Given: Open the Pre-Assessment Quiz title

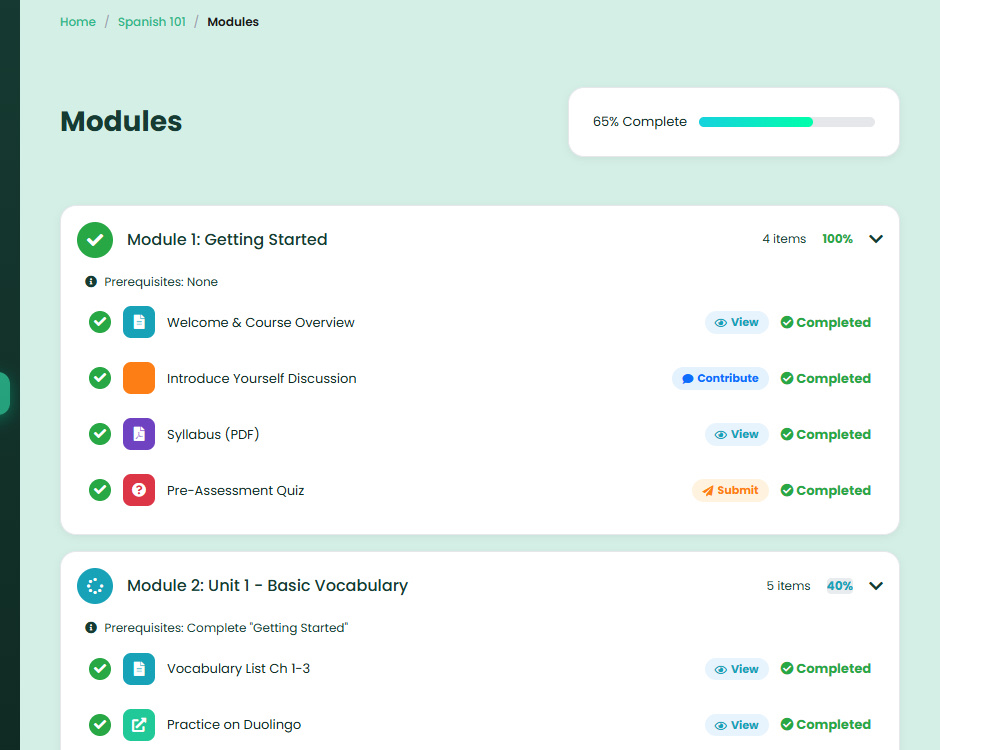Looking at the screenshot, I should (235, 490).
